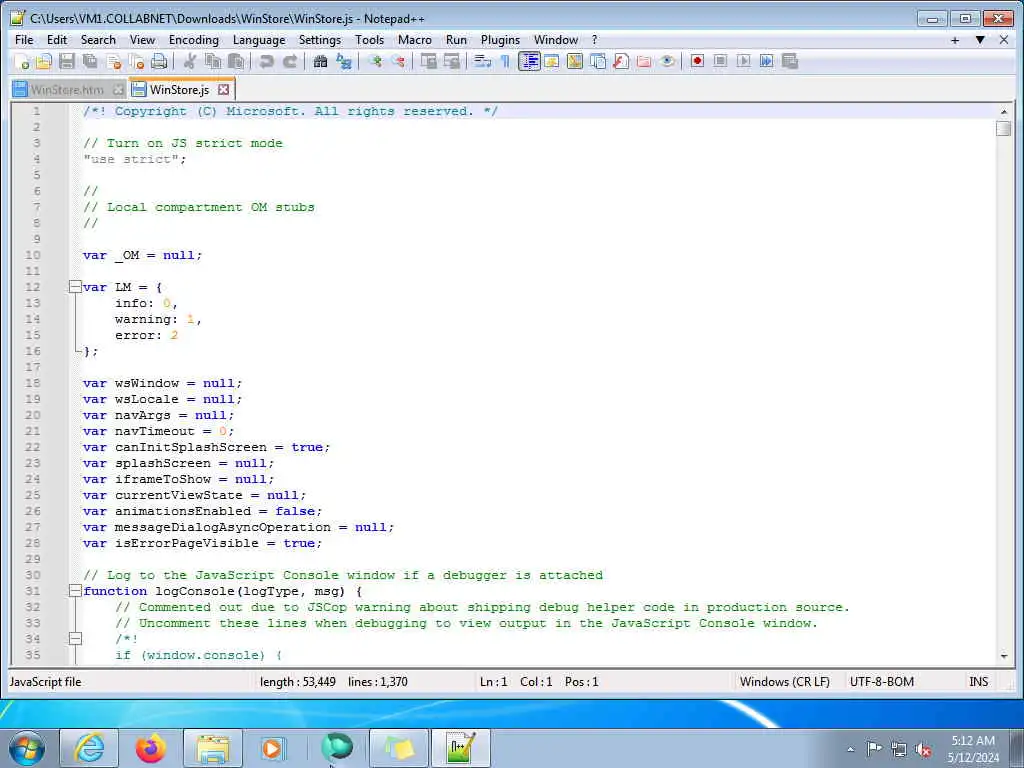Start macro recording with red dot
The image size is (1024, 768).
(697, 61)
